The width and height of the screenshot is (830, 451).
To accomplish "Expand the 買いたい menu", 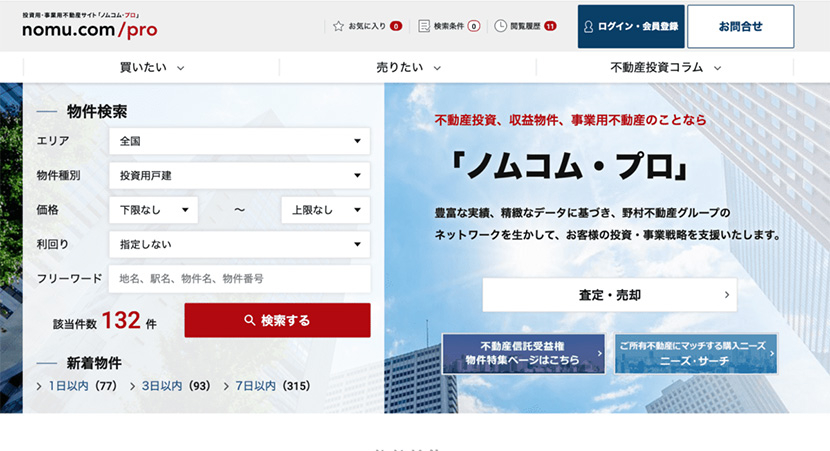I will tap(151, 68).
